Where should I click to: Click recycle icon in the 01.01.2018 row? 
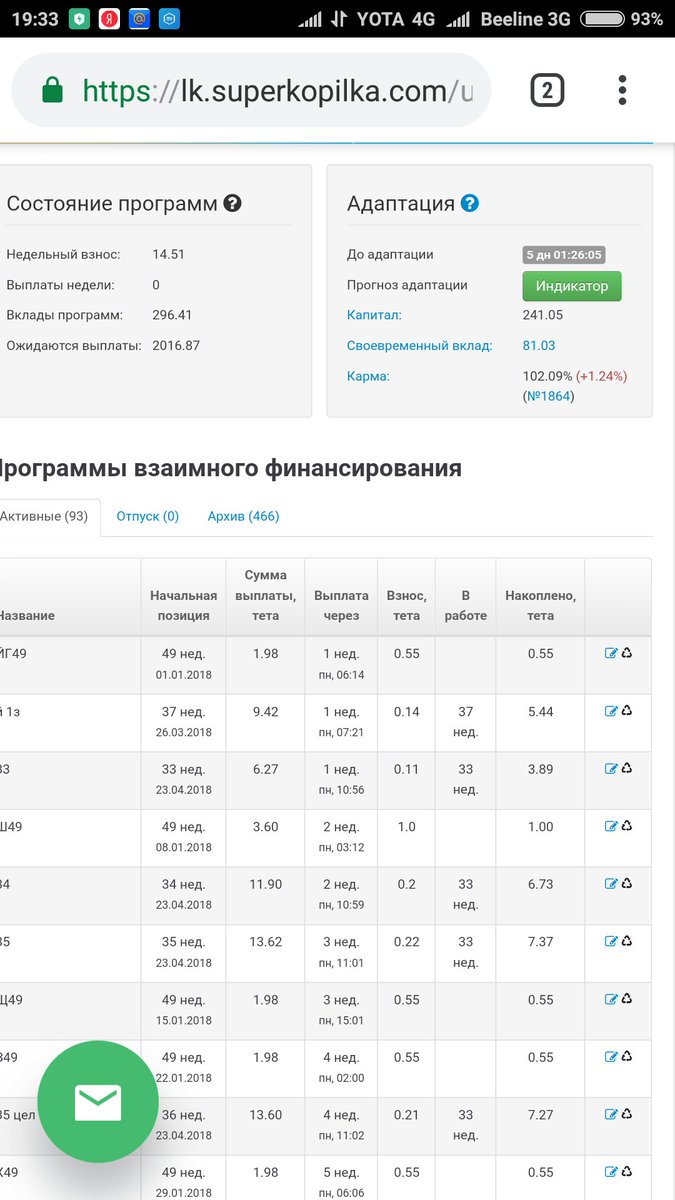click(x=627, y=654)
